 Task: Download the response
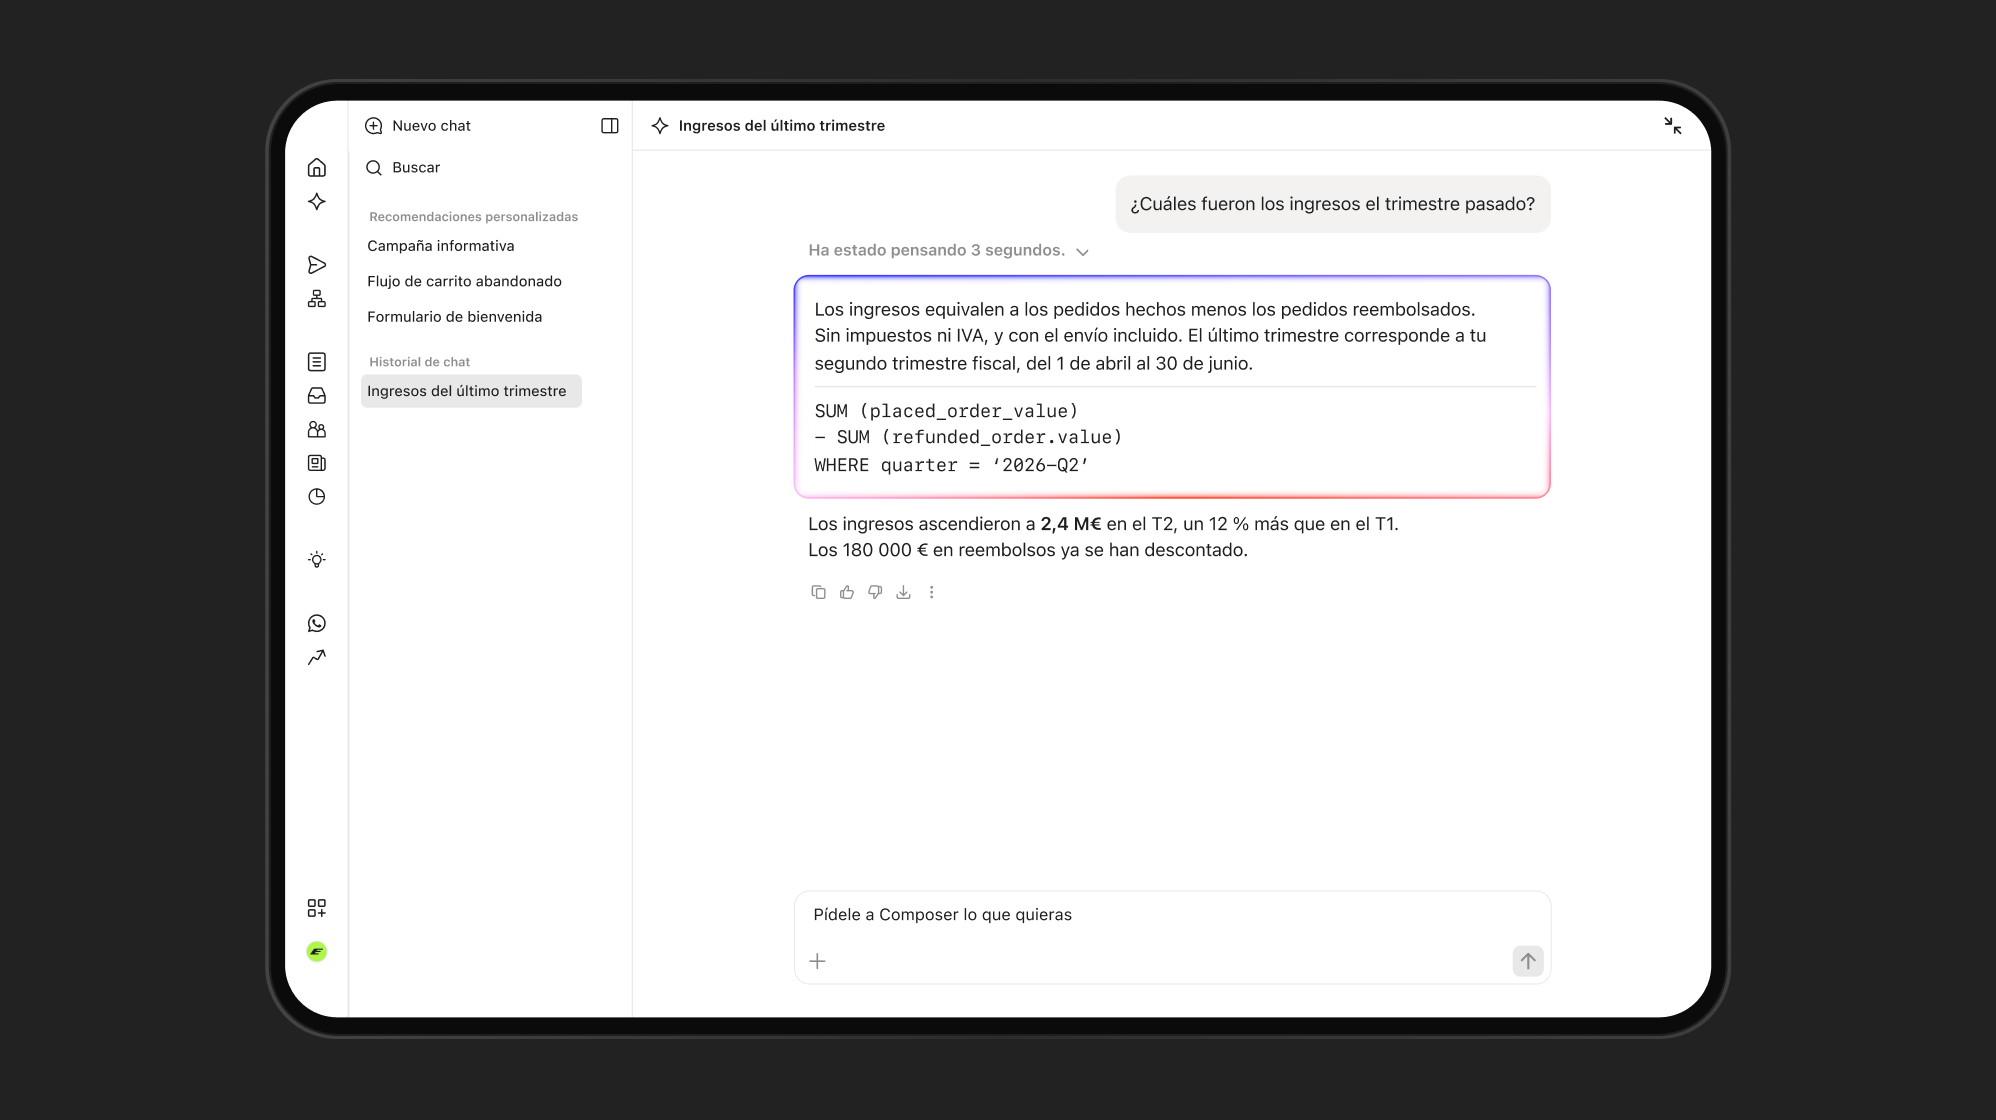[903, 592]
